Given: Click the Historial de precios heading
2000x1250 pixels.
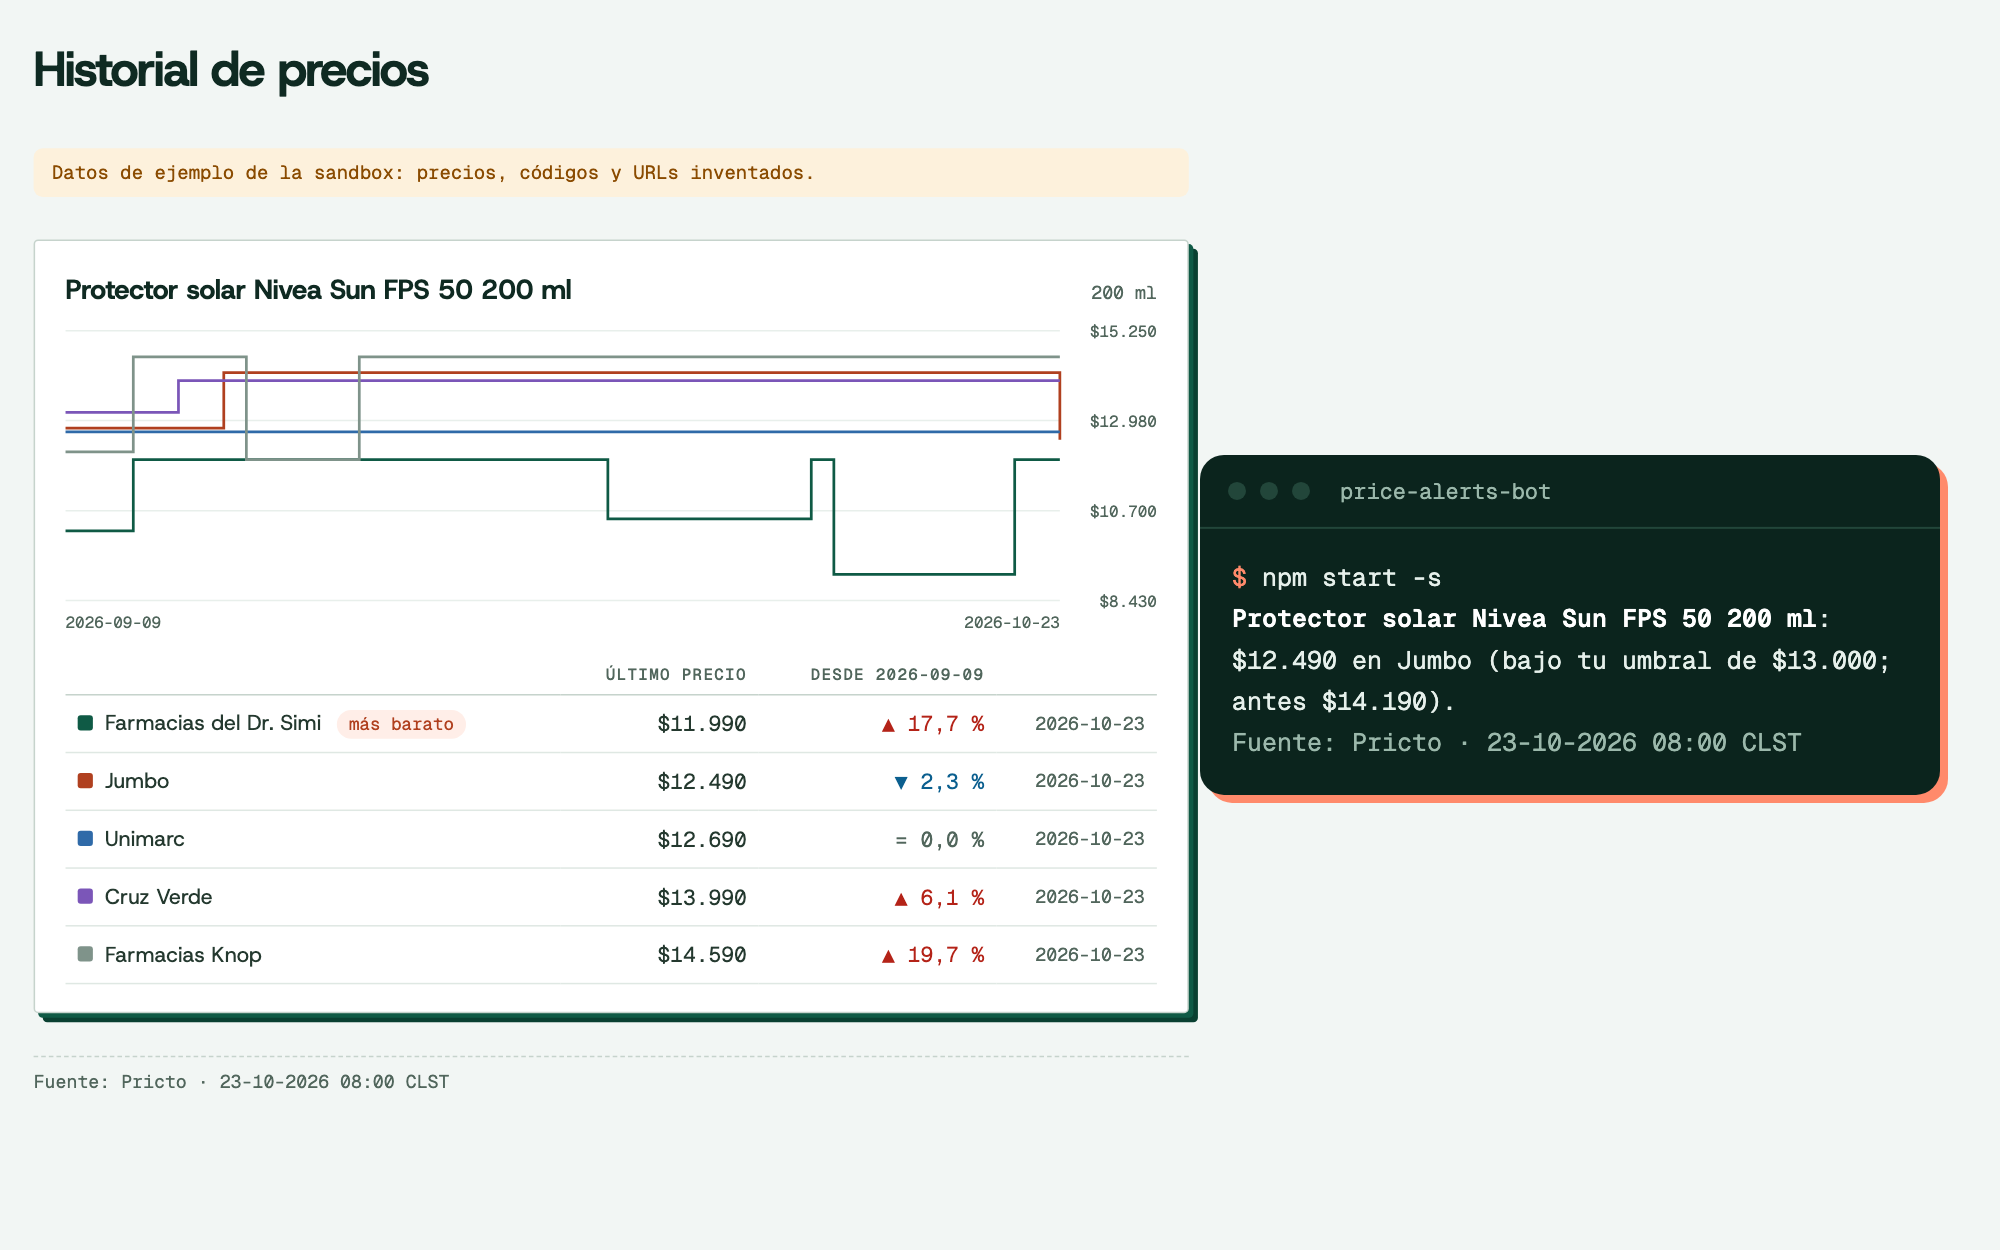Looking at the screenshot, I should pyautogui.click(x=231, y=71).
